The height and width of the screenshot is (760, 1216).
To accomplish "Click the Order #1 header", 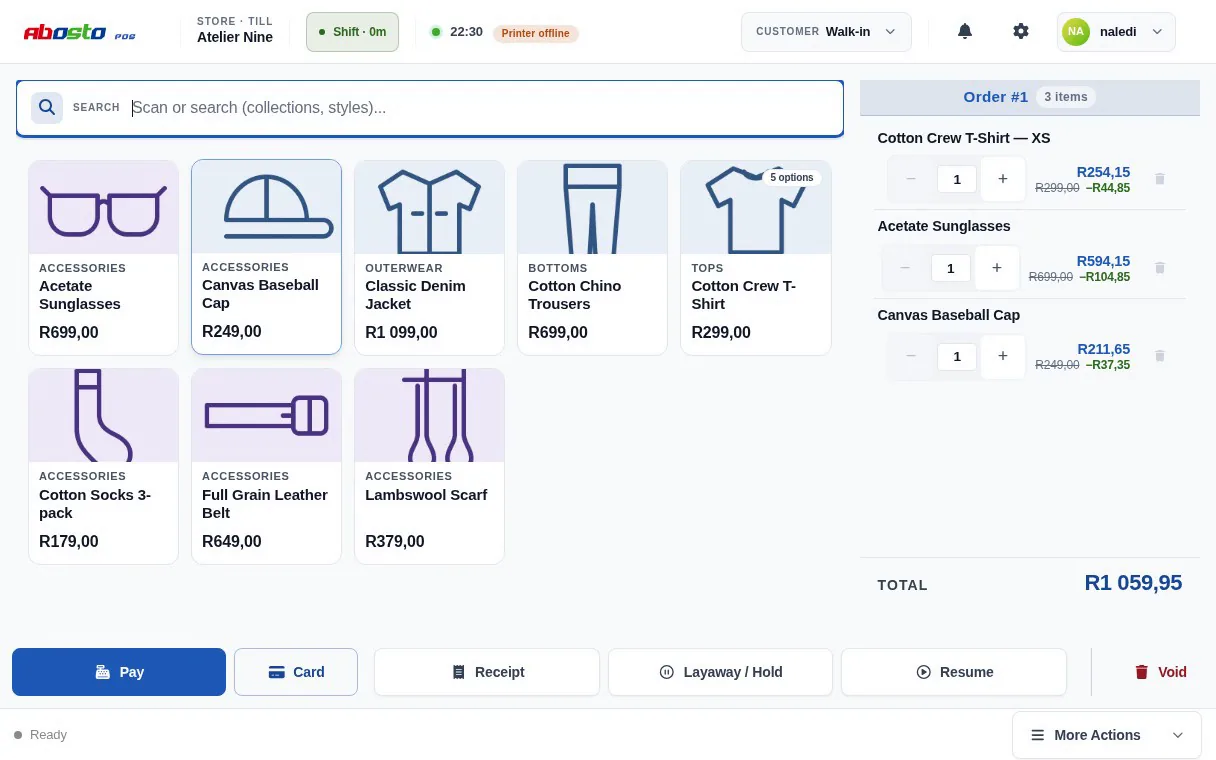I will coord(995,97).
